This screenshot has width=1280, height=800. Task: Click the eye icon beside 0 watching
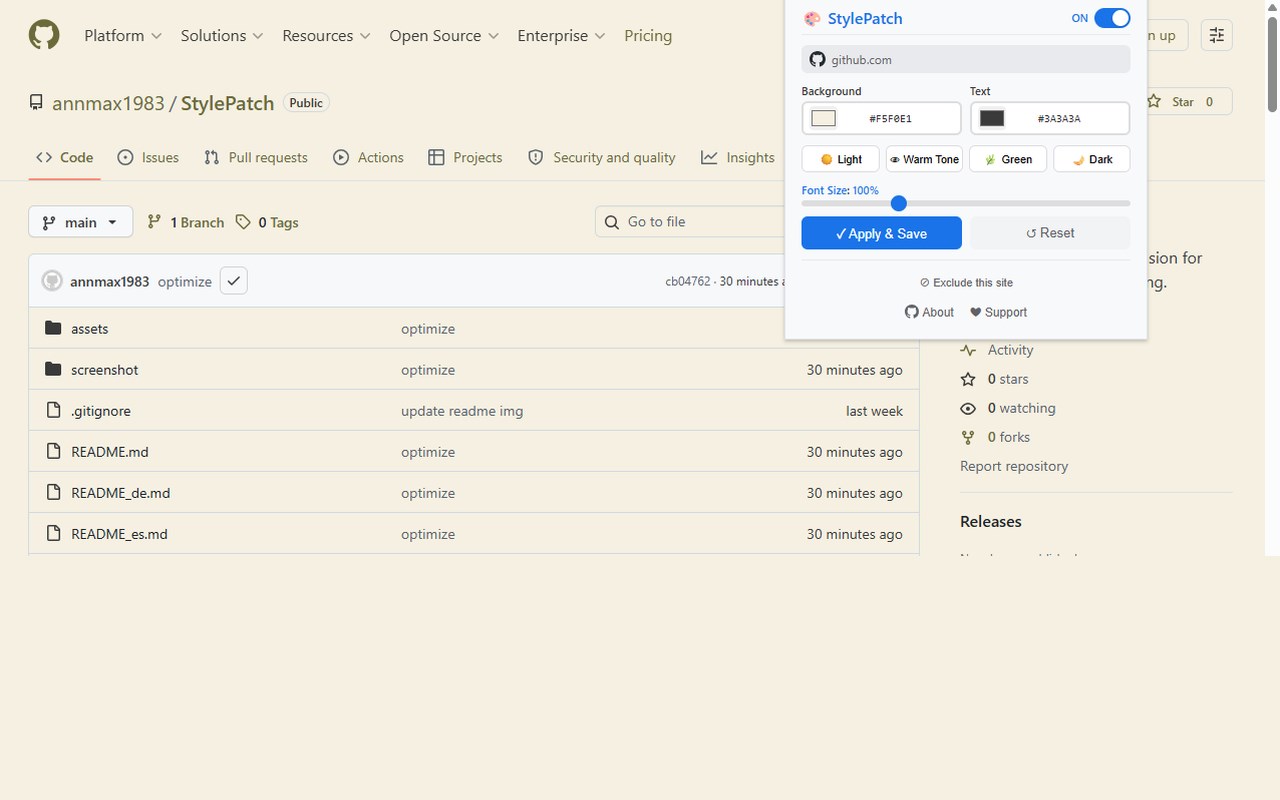pos(968,408)
